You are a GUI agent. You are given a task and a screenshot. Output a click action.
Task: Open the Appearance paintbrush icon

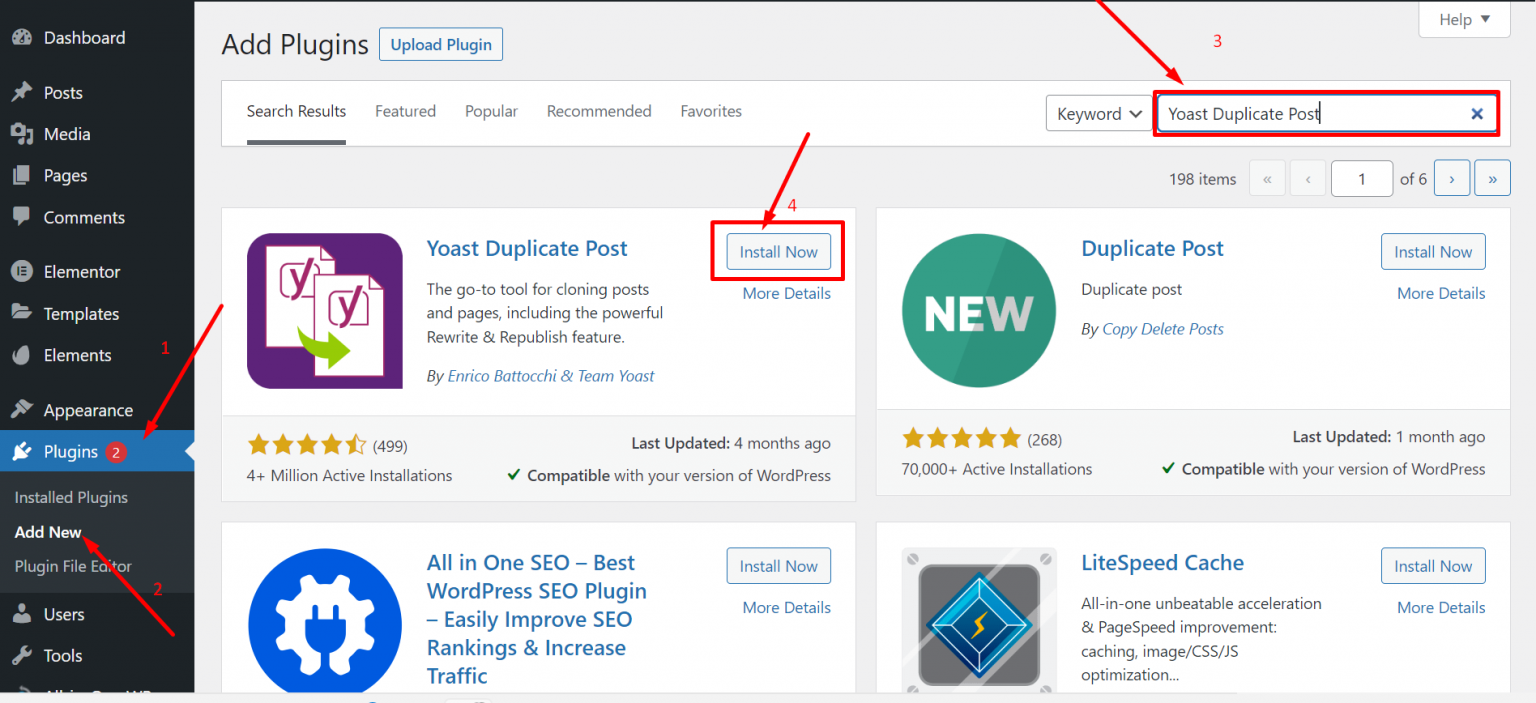(22, 409)
